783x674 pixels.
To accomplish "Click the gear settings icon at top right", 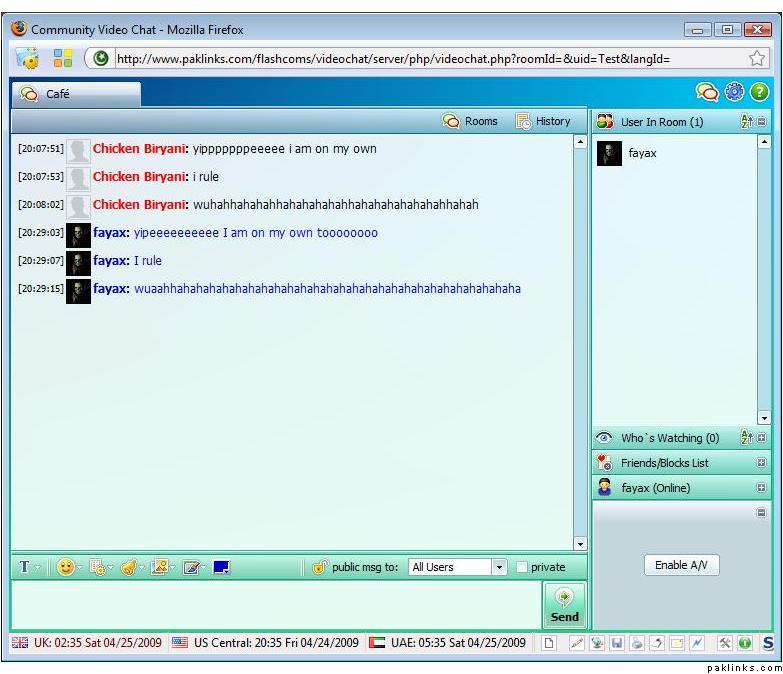I will 734,92.
